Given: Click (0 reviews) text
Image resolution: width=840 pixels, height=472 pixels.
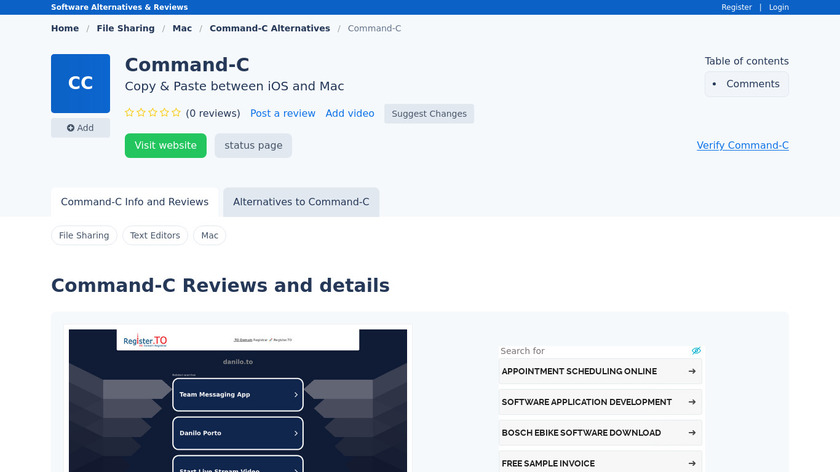Looking at the screenshot, I should coord(213,114).
